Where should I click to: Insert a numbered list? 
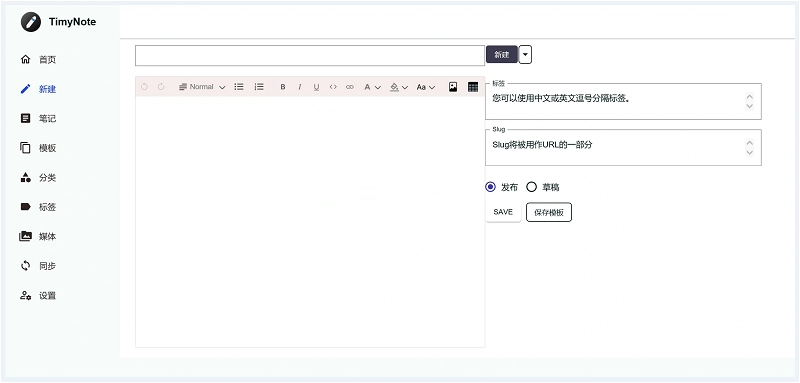(x=259, y=87)
